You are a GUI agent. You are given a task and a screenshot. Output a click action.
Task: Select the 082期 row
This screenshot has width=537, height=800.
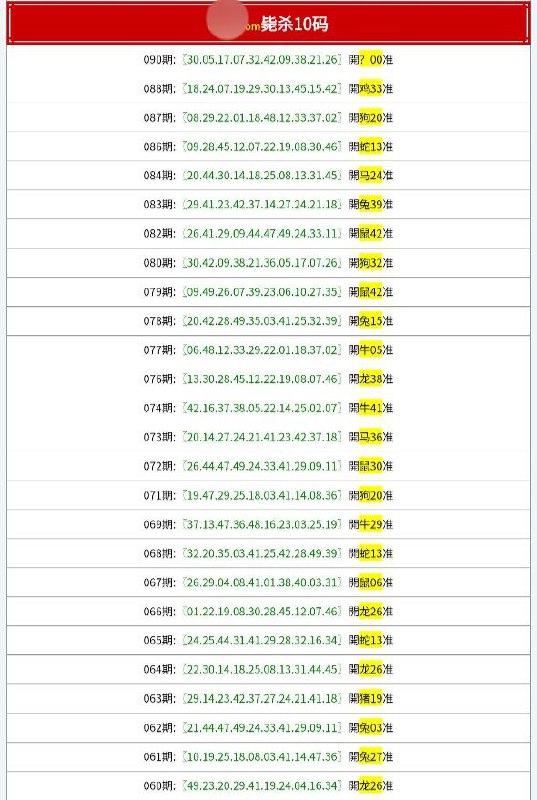268,234
